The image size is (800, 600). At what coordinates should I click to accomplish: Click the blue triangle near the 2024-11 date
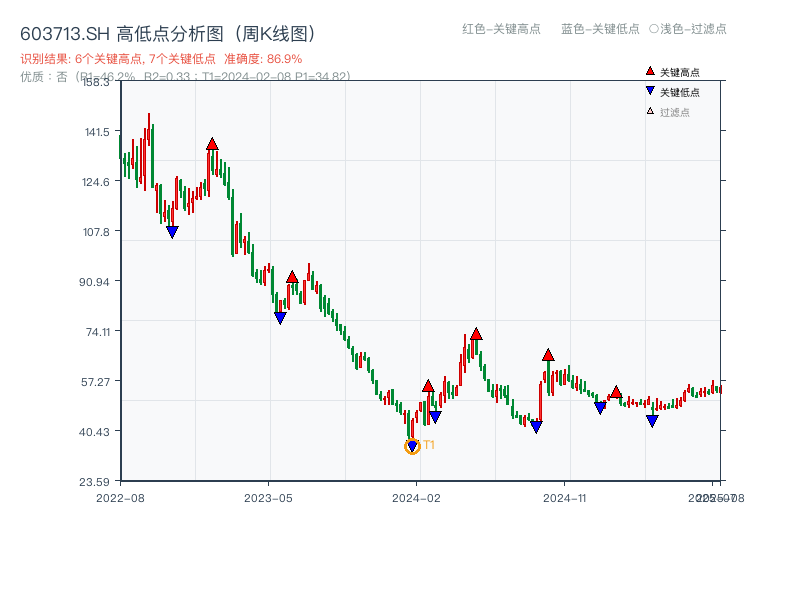(600, 407)
